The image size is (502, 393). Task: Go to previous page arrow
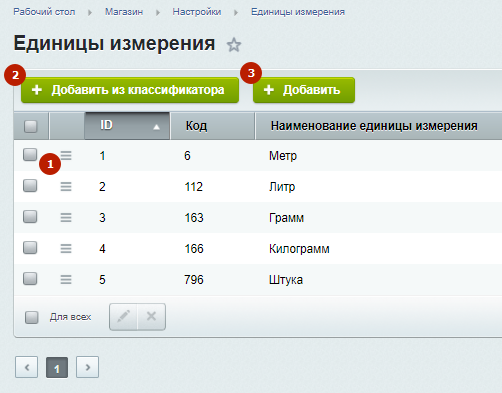26,367
